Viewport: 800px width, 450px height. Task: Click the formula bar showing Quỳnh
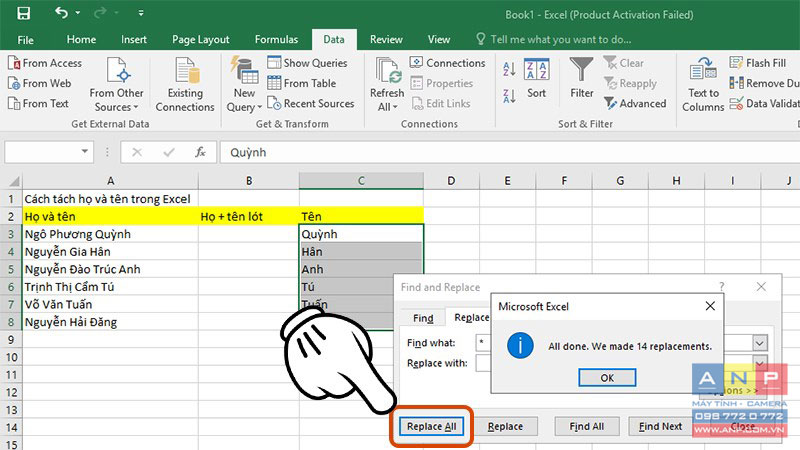tap(509, 153)
